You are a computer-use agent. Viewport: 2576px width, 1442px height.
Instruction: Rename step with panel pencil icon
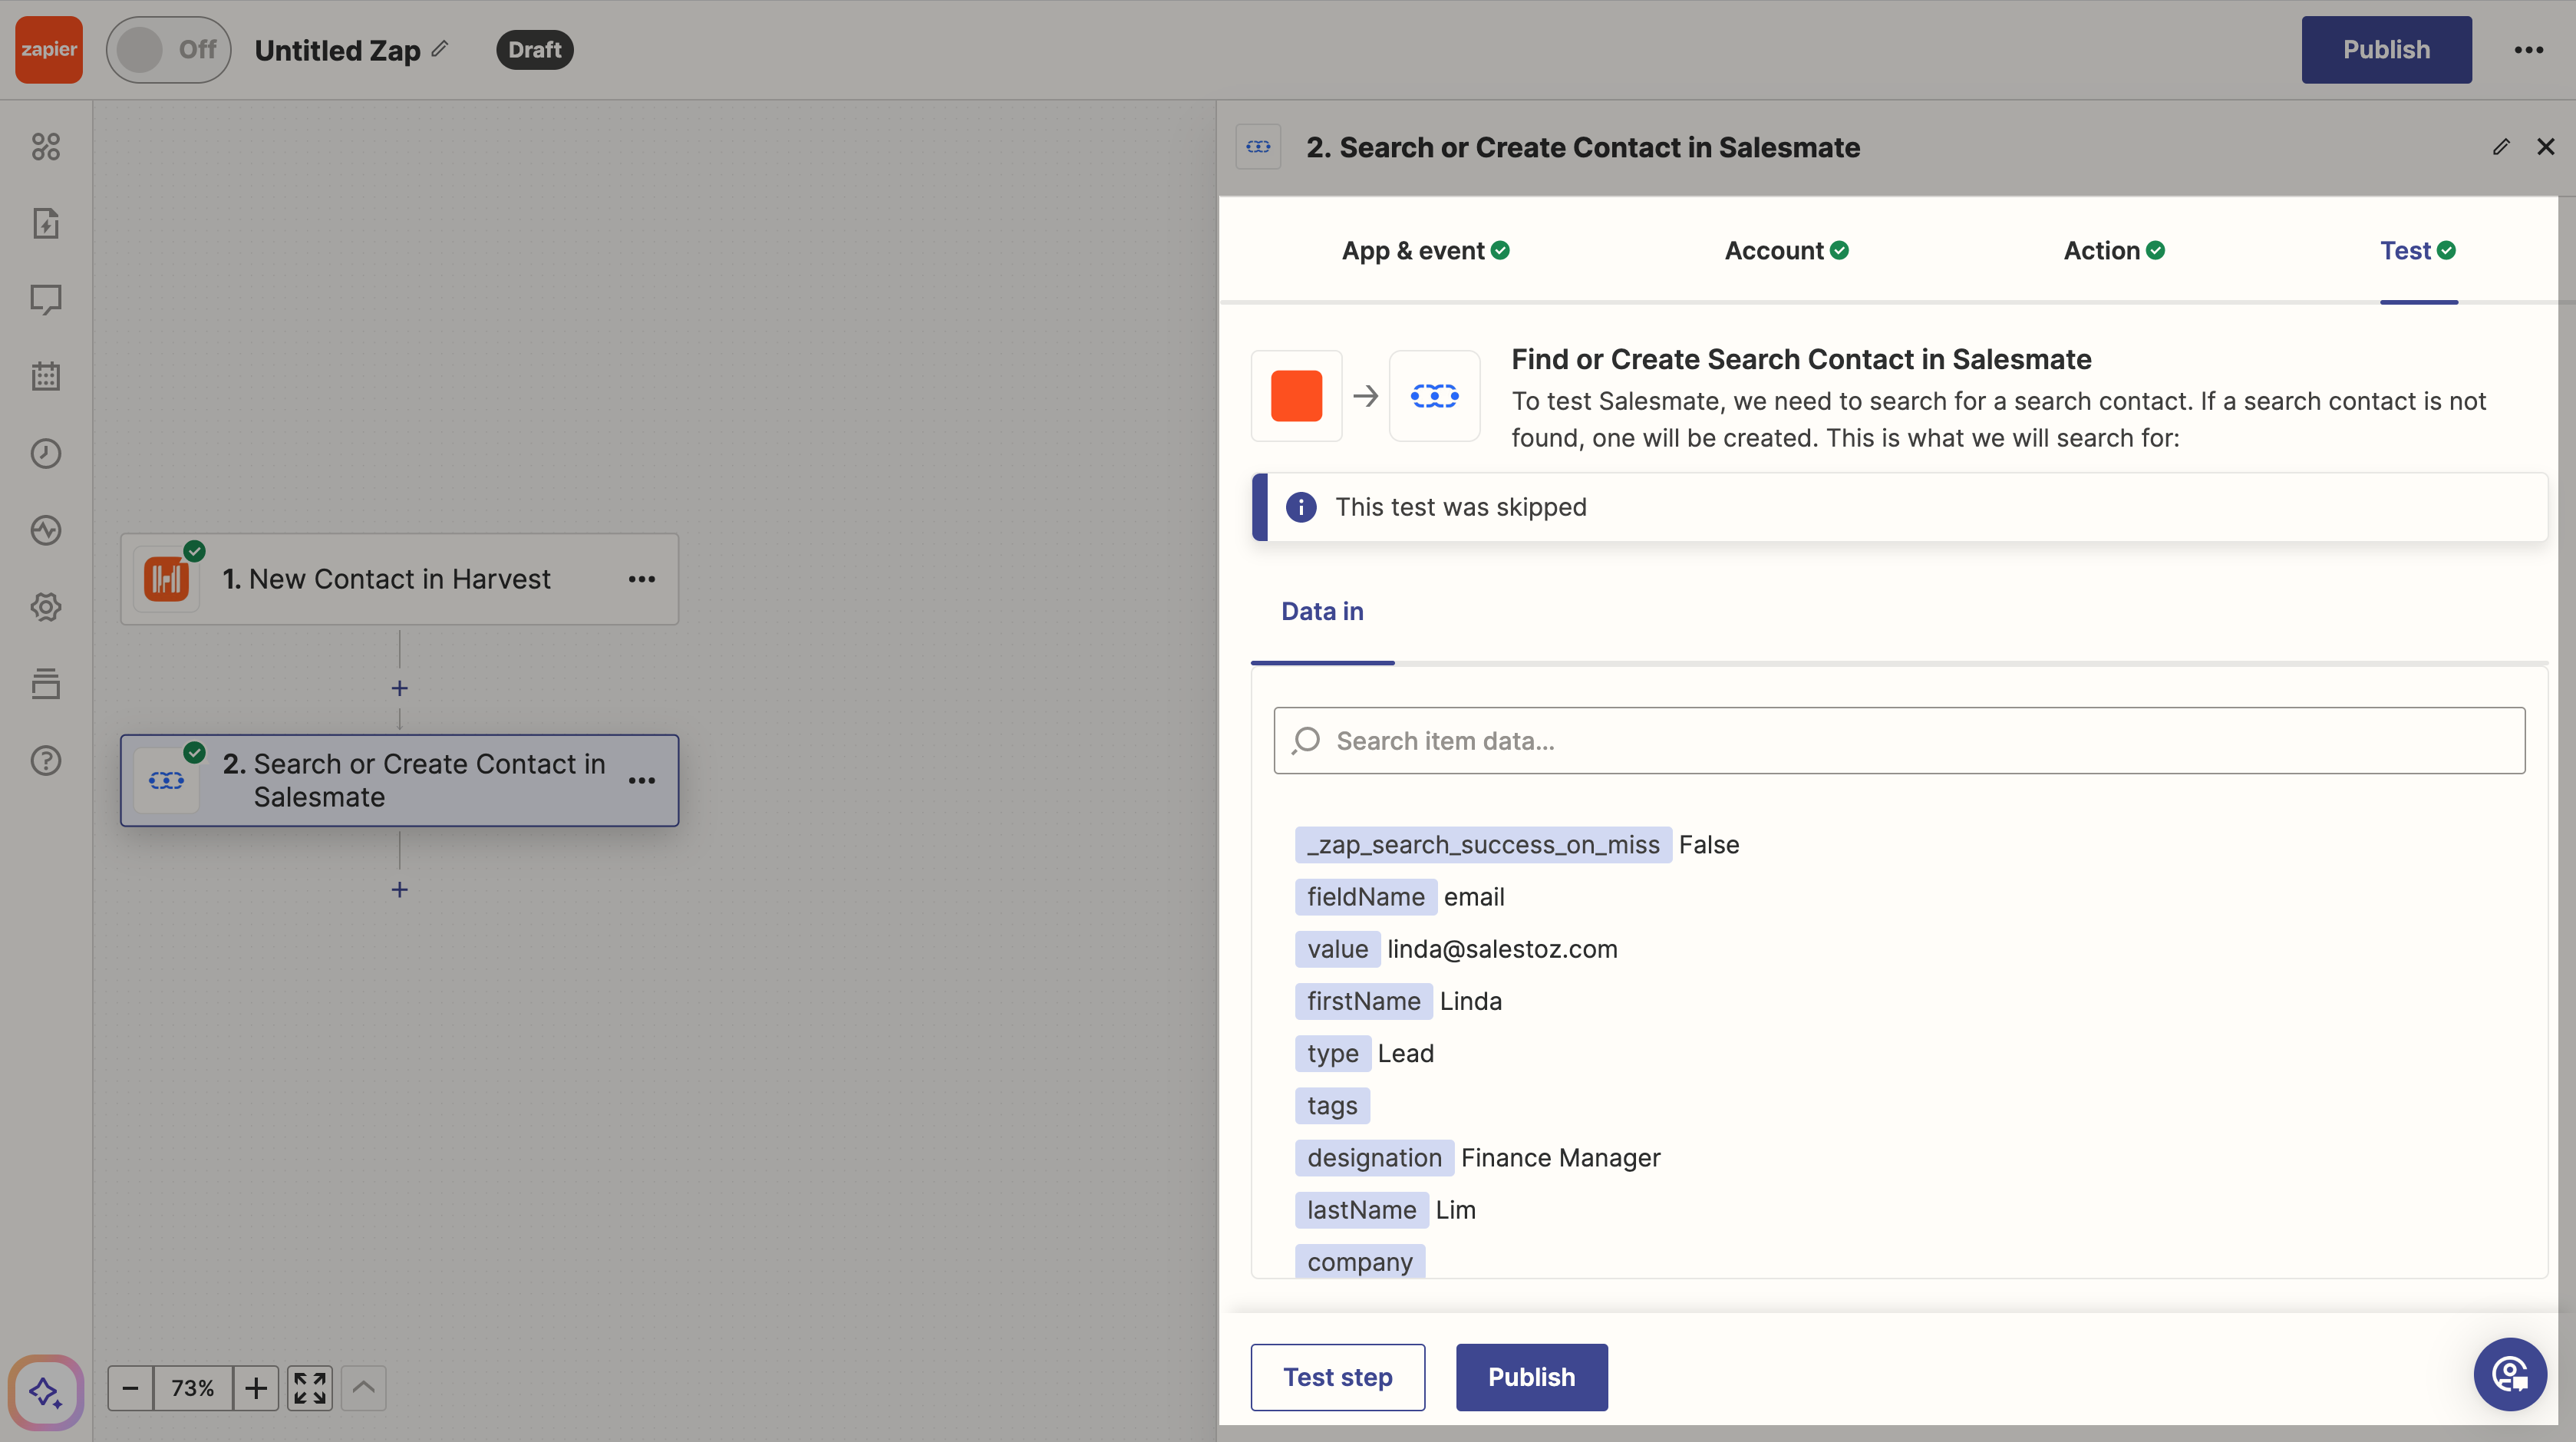pyautogui.click(x=2500, y=147)
